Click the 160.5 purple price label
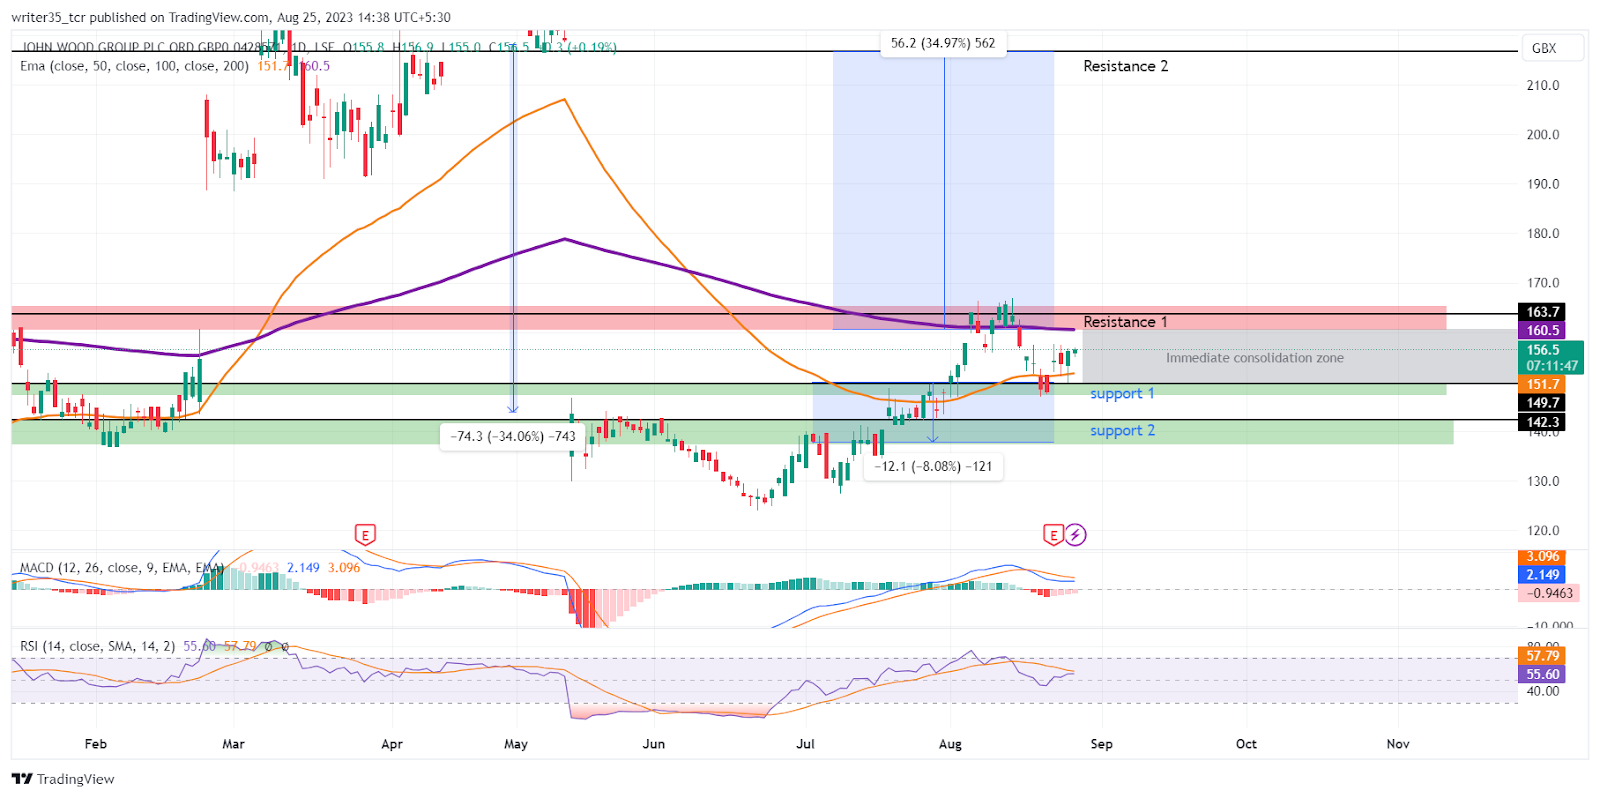This screenshot has height=798, width=1600. click(1542, 330)
